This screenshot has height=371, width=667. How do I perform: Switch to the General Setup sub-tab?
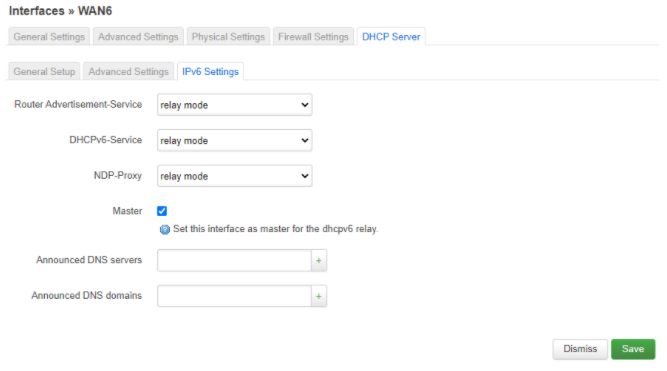point(44,71)
